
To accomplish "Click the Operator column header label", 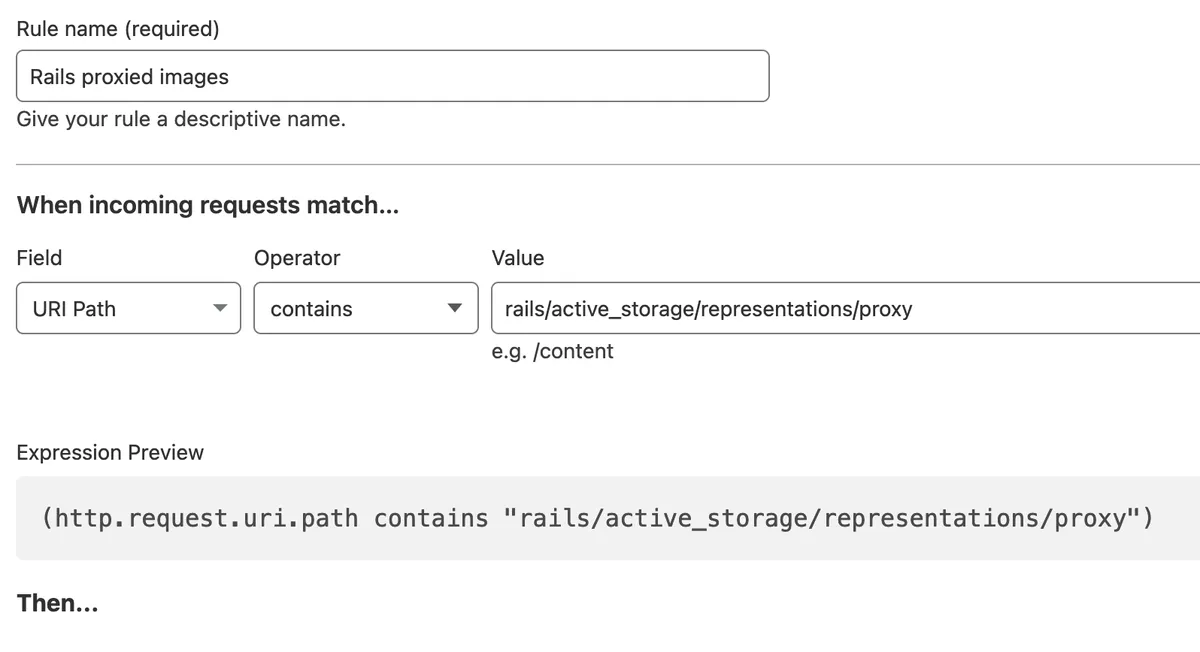I will (x=296, y=257).
